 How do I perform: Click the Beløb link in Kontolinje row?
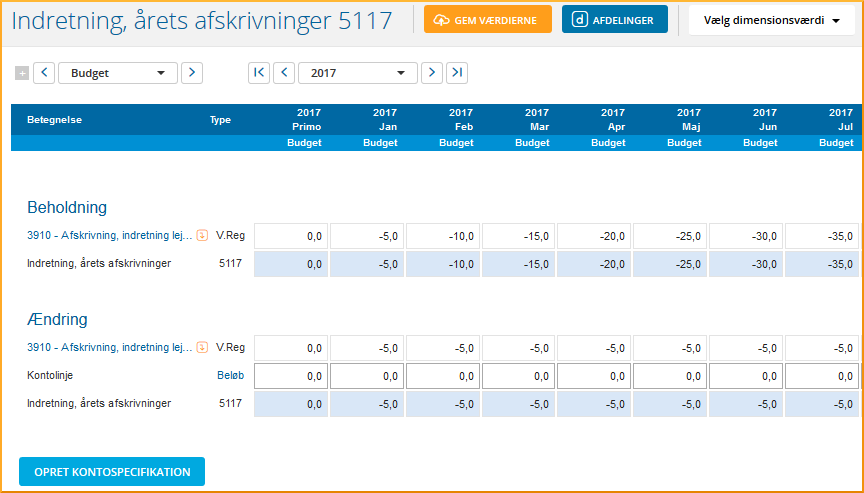230,376
